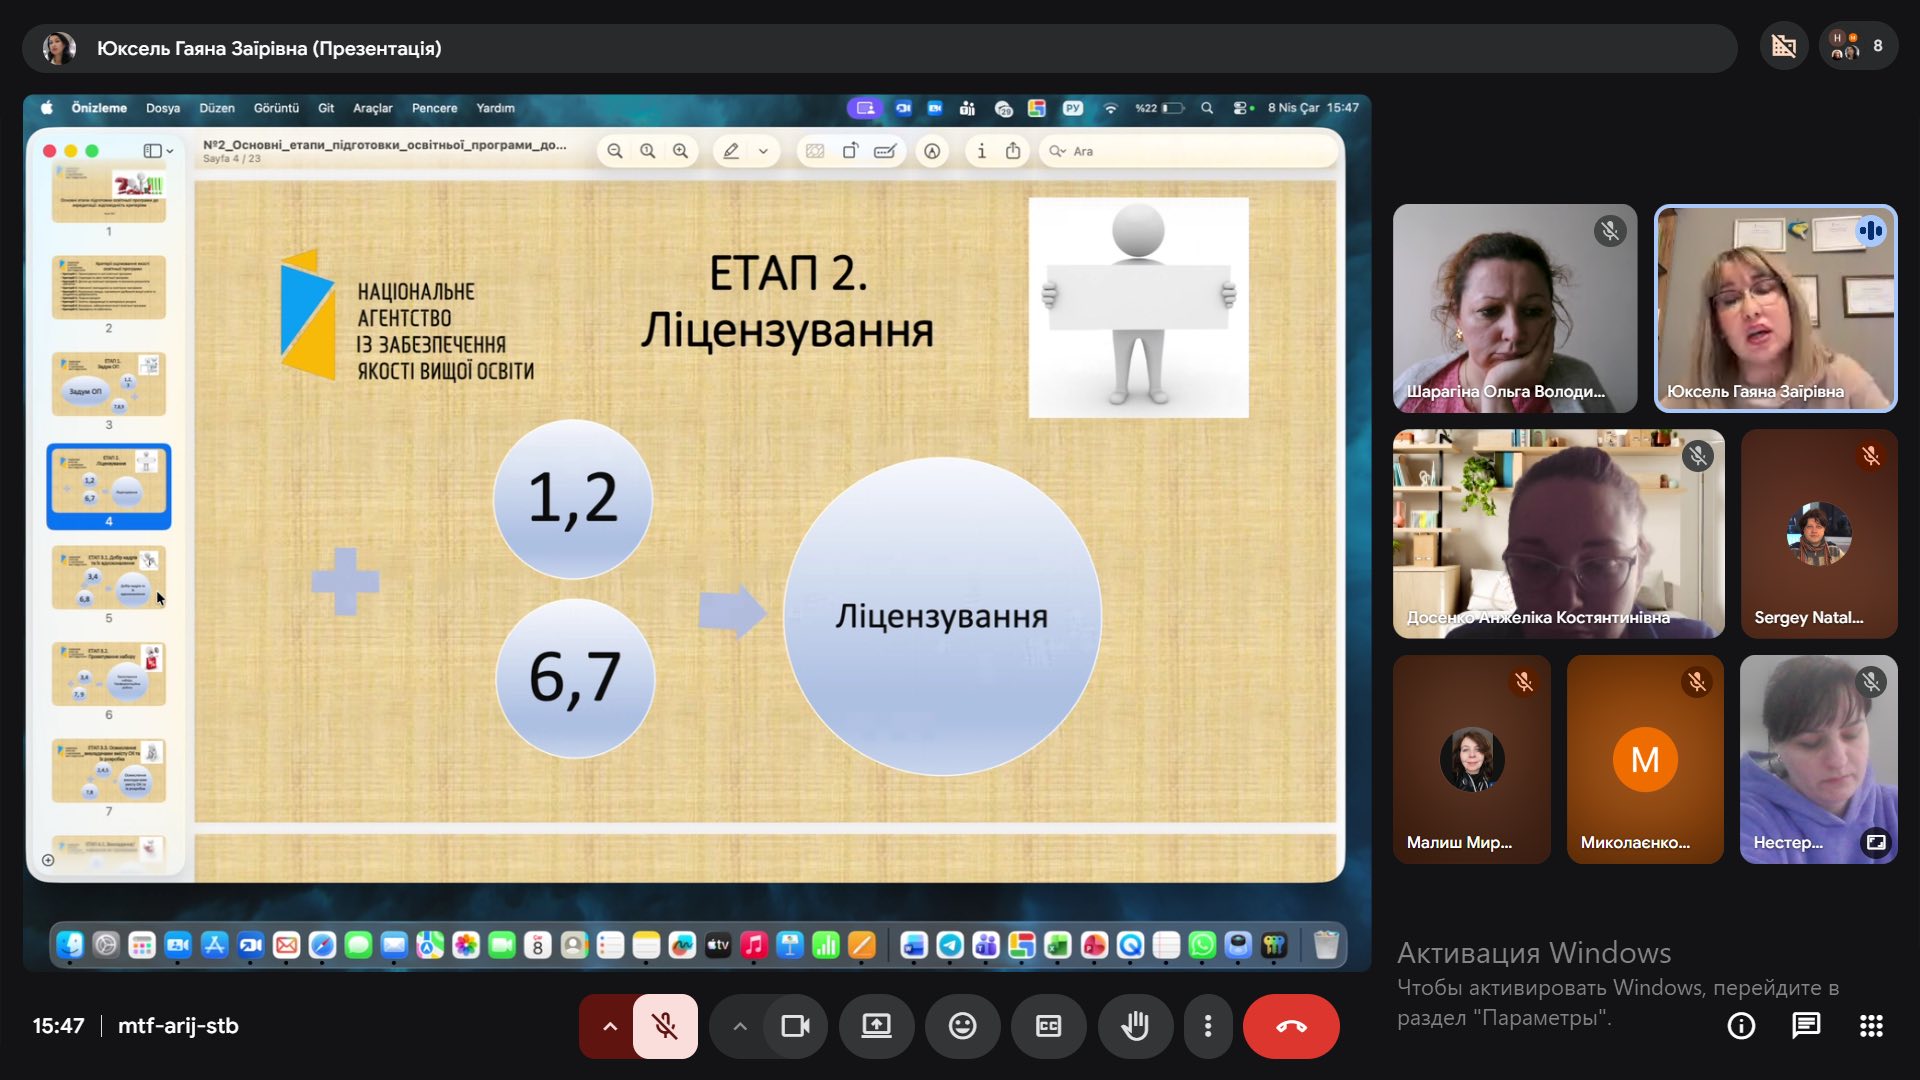Open the emoji reactions button
This screenshot has height=1080, width=1920.
point(962,1026)
